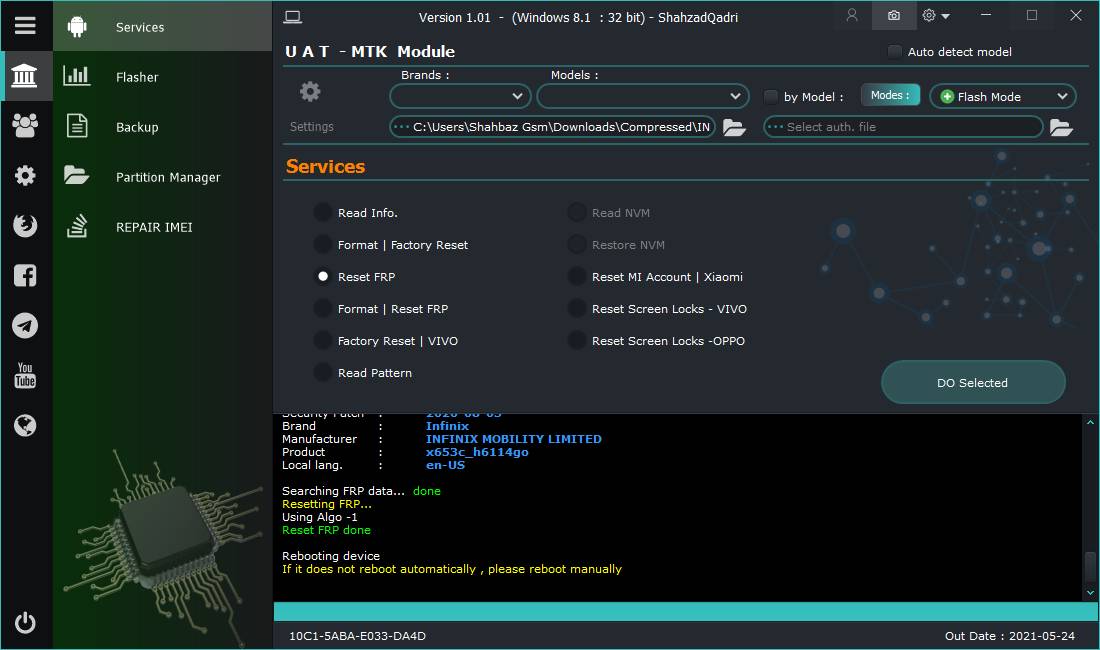Click log scrollbar up arrow

[x=1090, y=422]
